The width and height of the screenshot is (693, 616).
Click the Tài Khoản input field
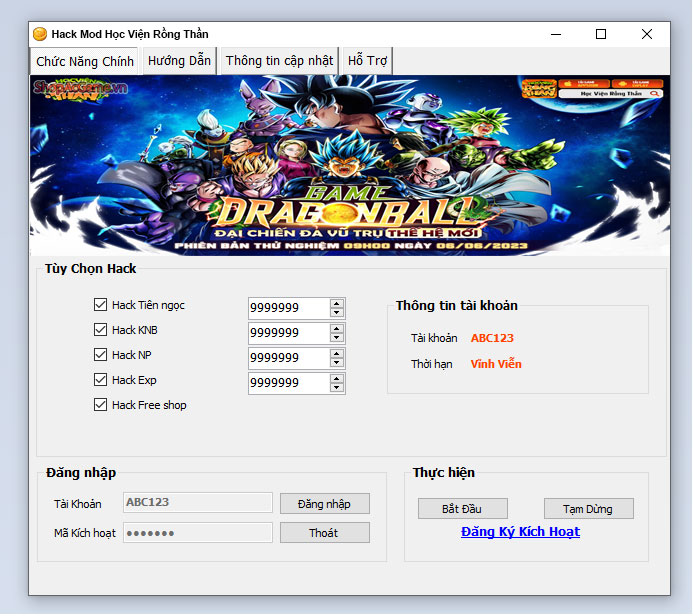(198, 502)
